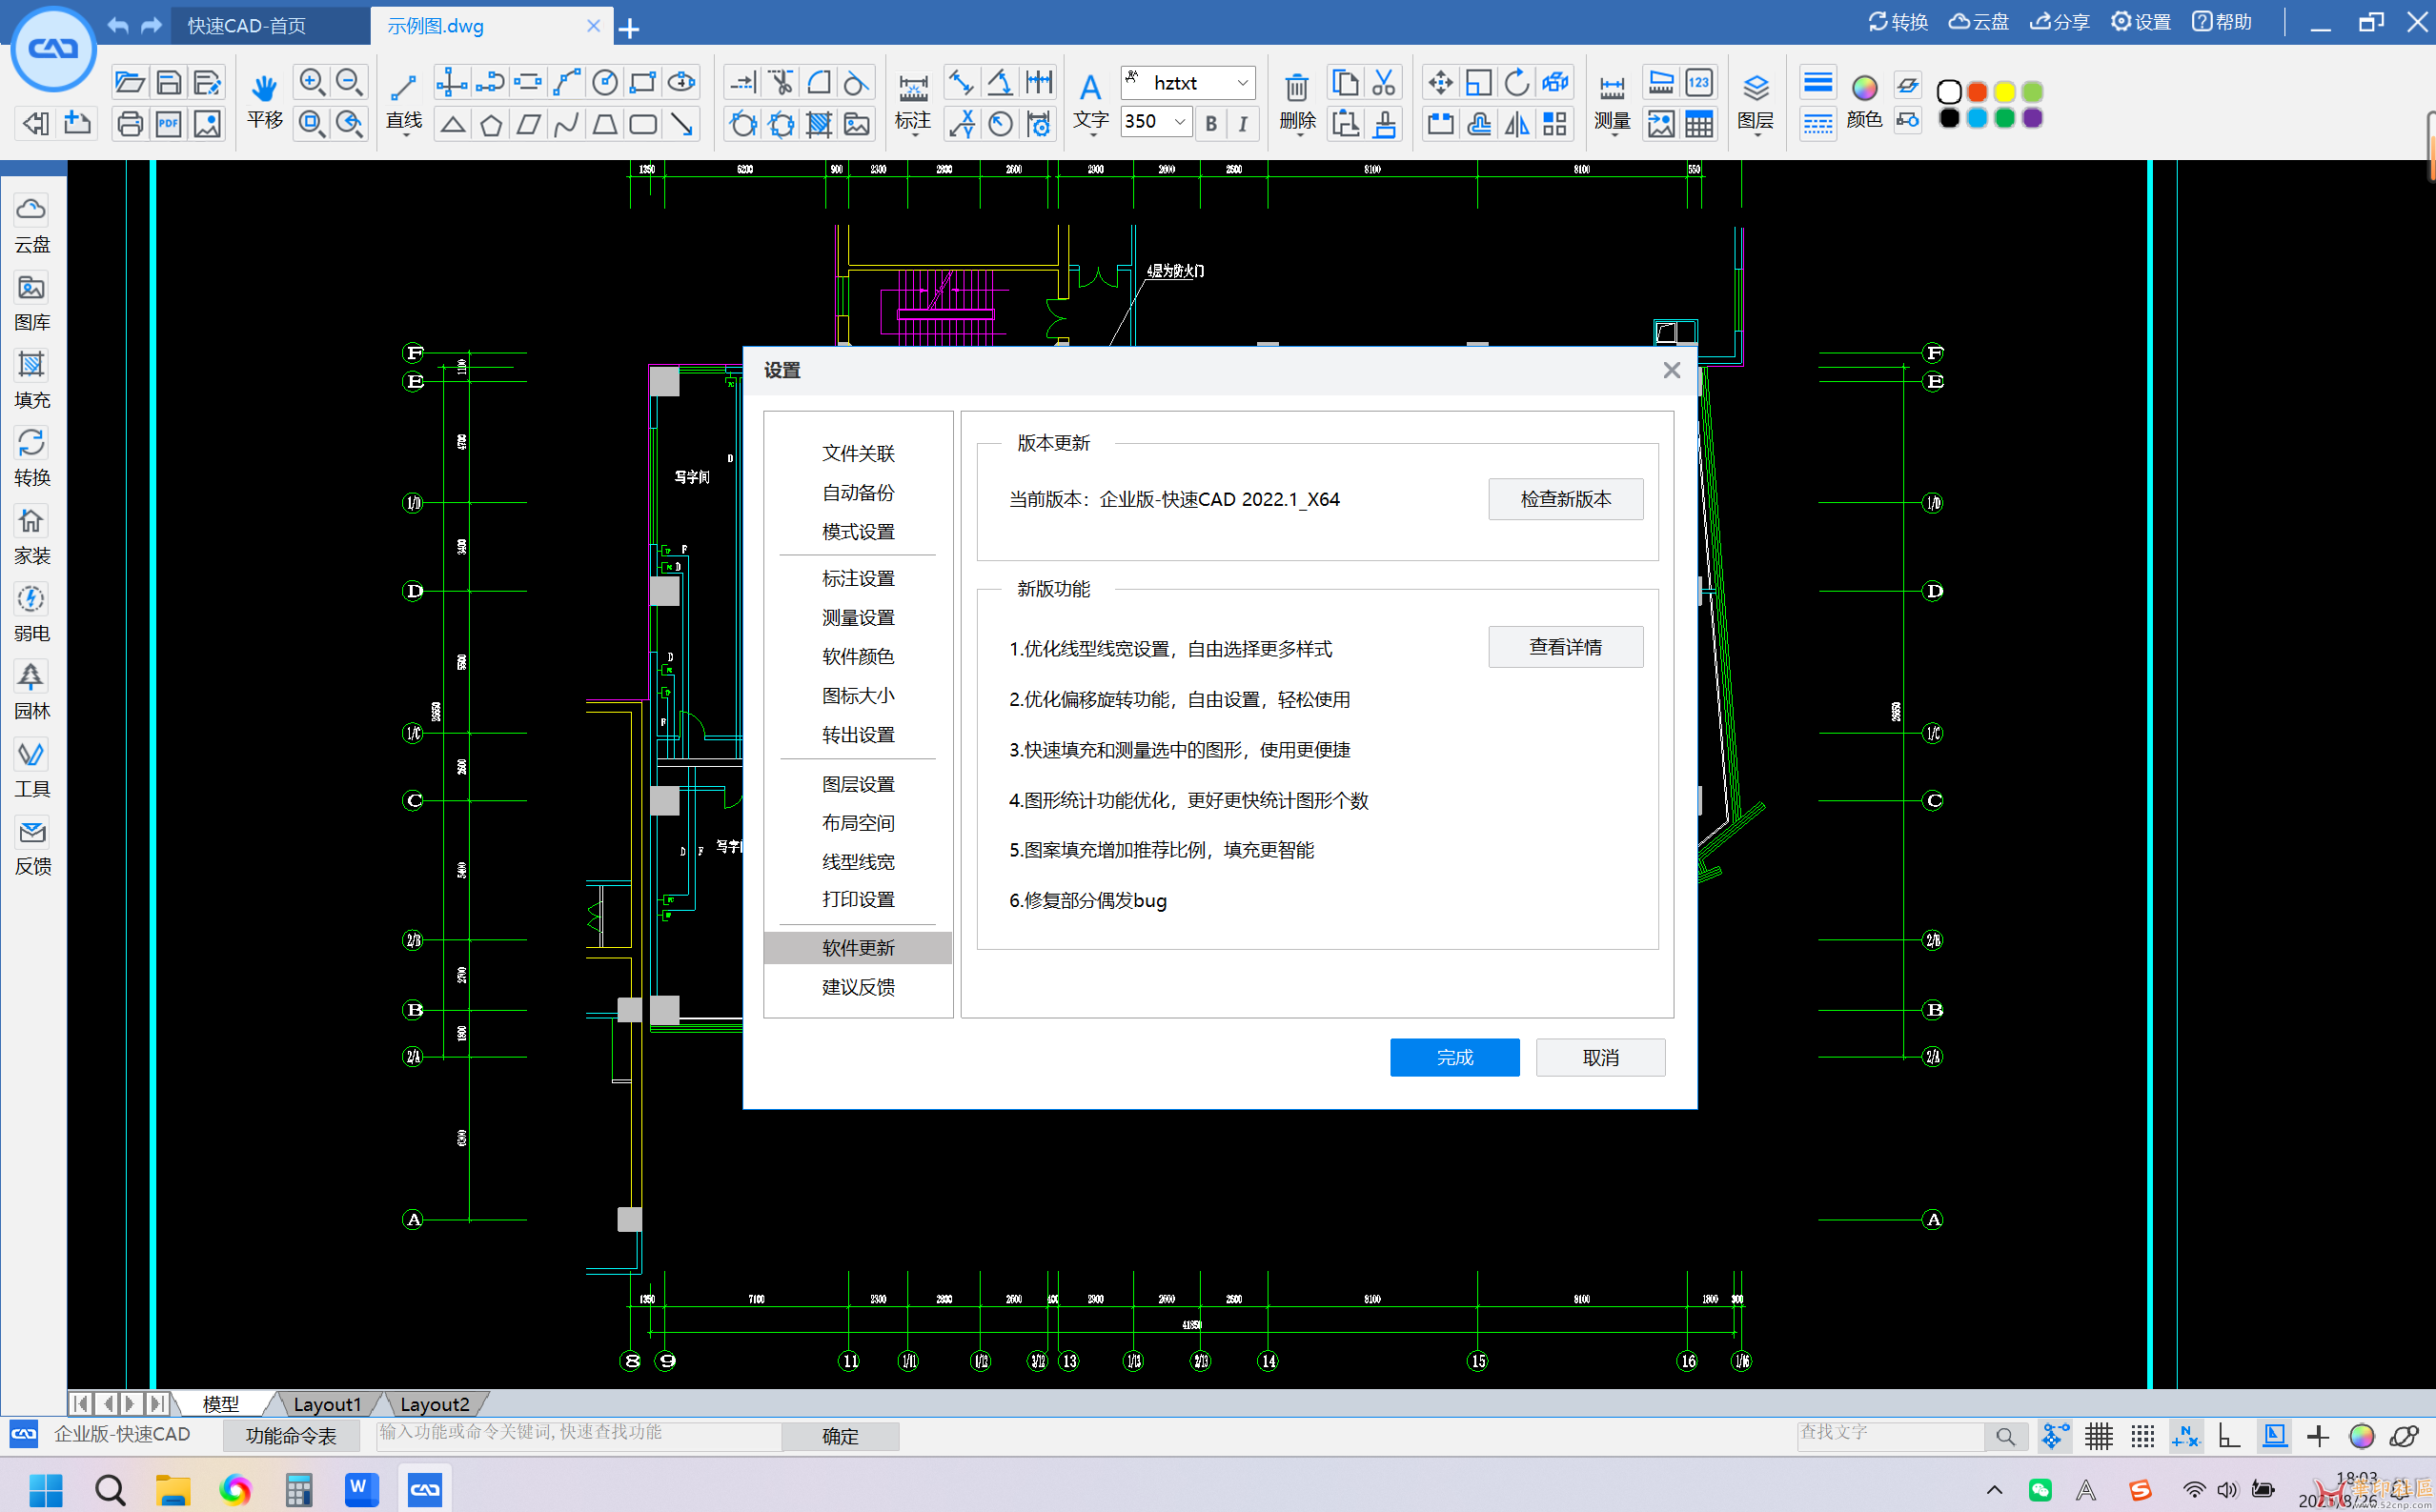Viewport: 2436px width, 1512px height.
Task: Select 建议反馈 in settings list
Action: (x=857, y=986)
